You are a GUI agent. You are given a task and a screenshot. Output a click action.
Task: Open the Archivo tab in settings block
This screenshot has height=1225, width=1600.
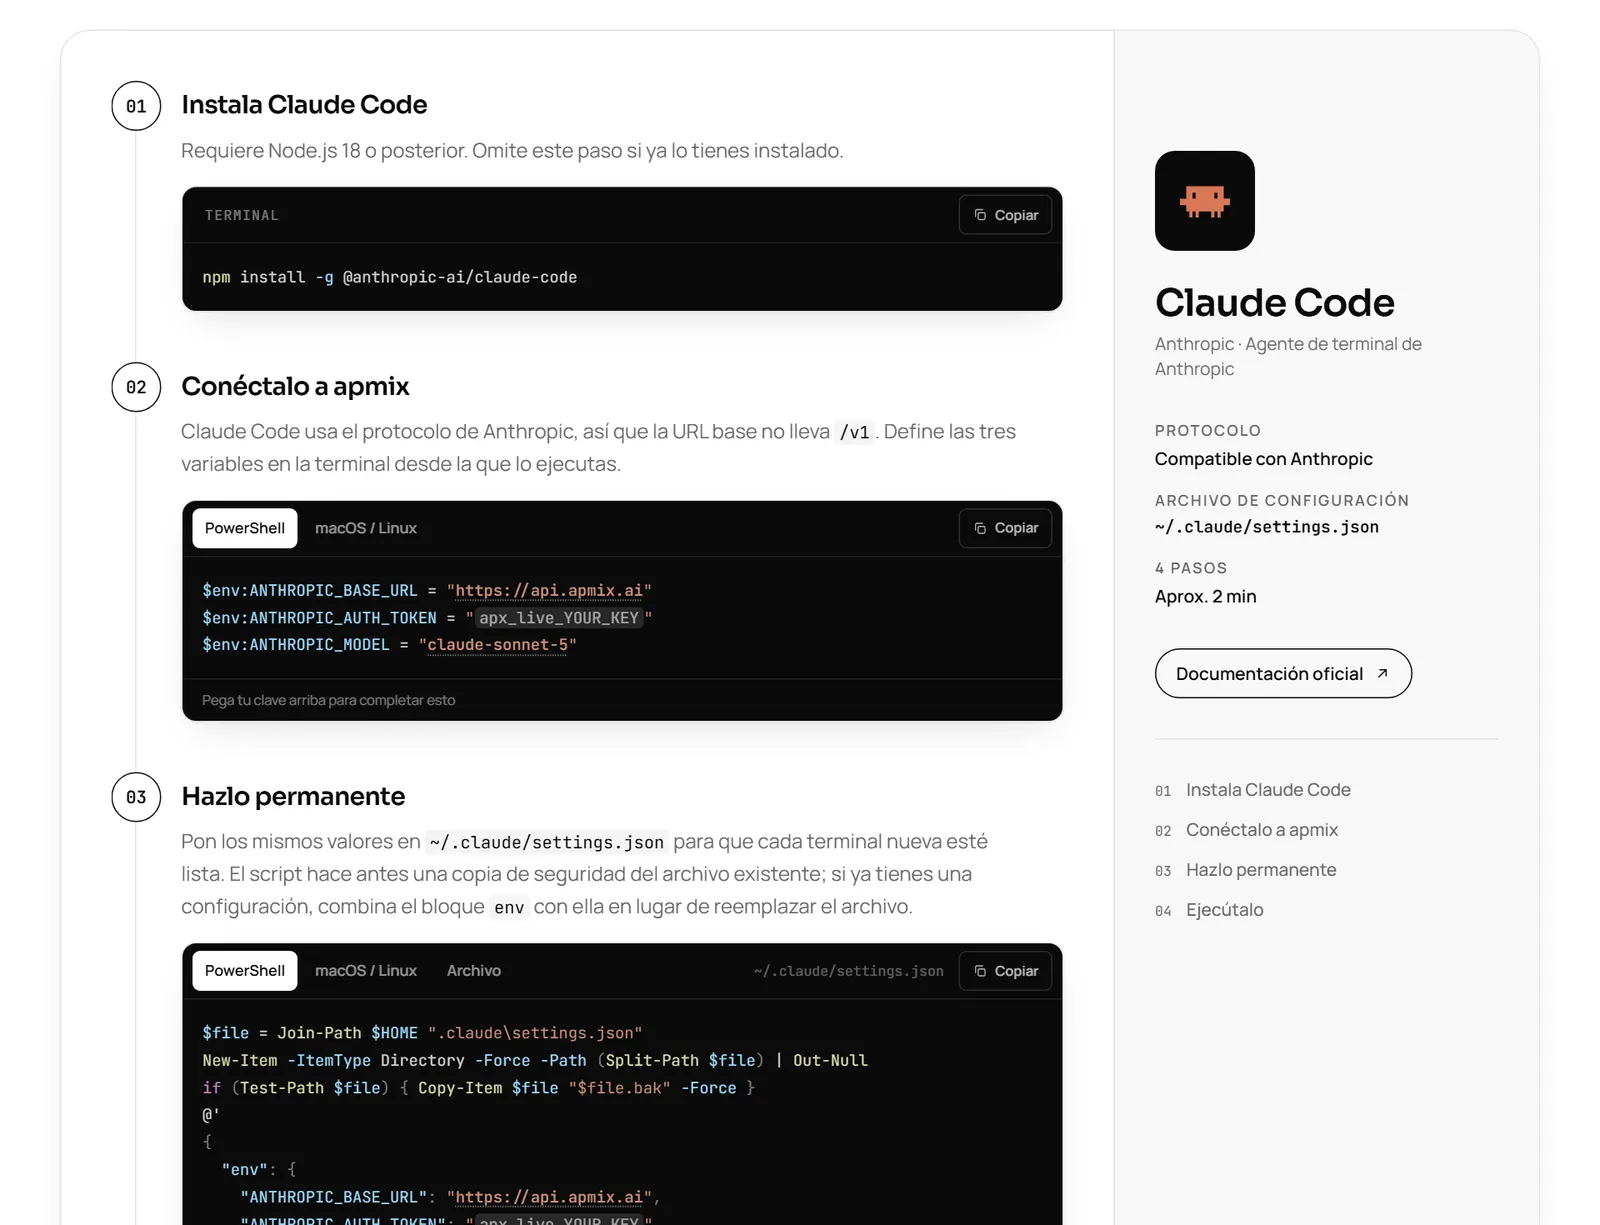(x=474, y=971)
